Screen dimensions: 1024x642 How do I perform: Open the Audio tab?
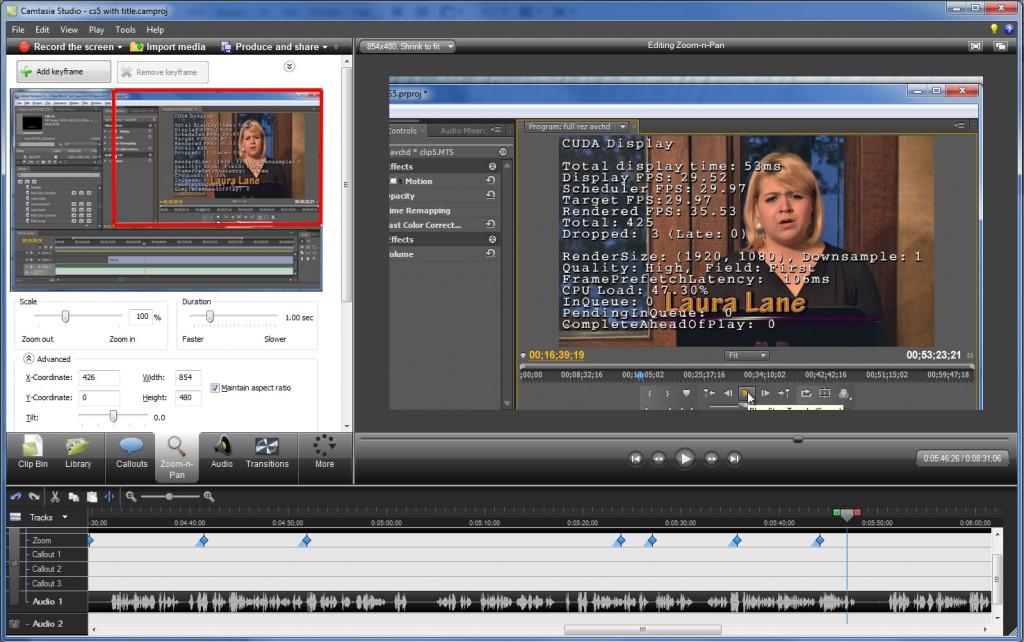coord(221,453)
